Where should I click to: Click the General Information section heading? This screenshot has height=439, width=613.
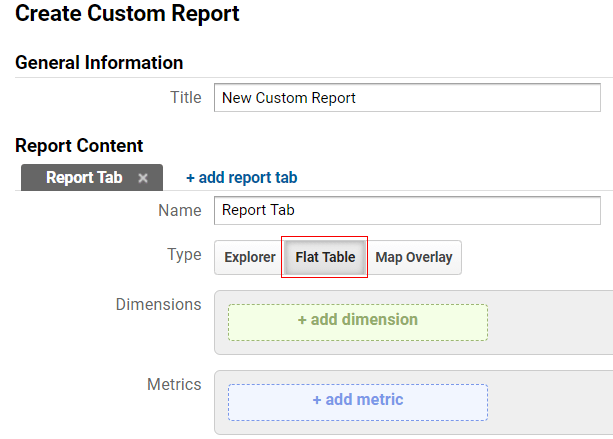point(99,63)
